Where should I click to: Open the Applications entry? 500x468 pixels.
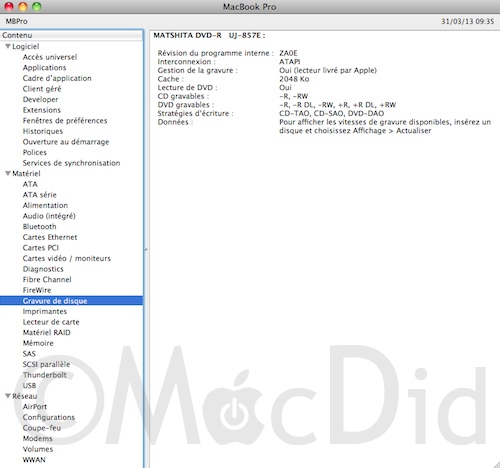[44, 68]
